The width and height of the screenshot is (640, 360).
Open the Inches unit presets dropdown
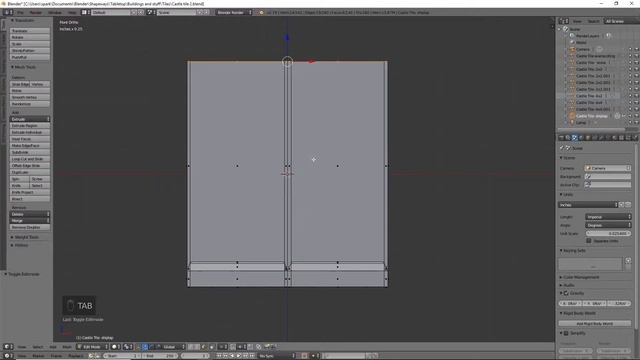(588, 204)
